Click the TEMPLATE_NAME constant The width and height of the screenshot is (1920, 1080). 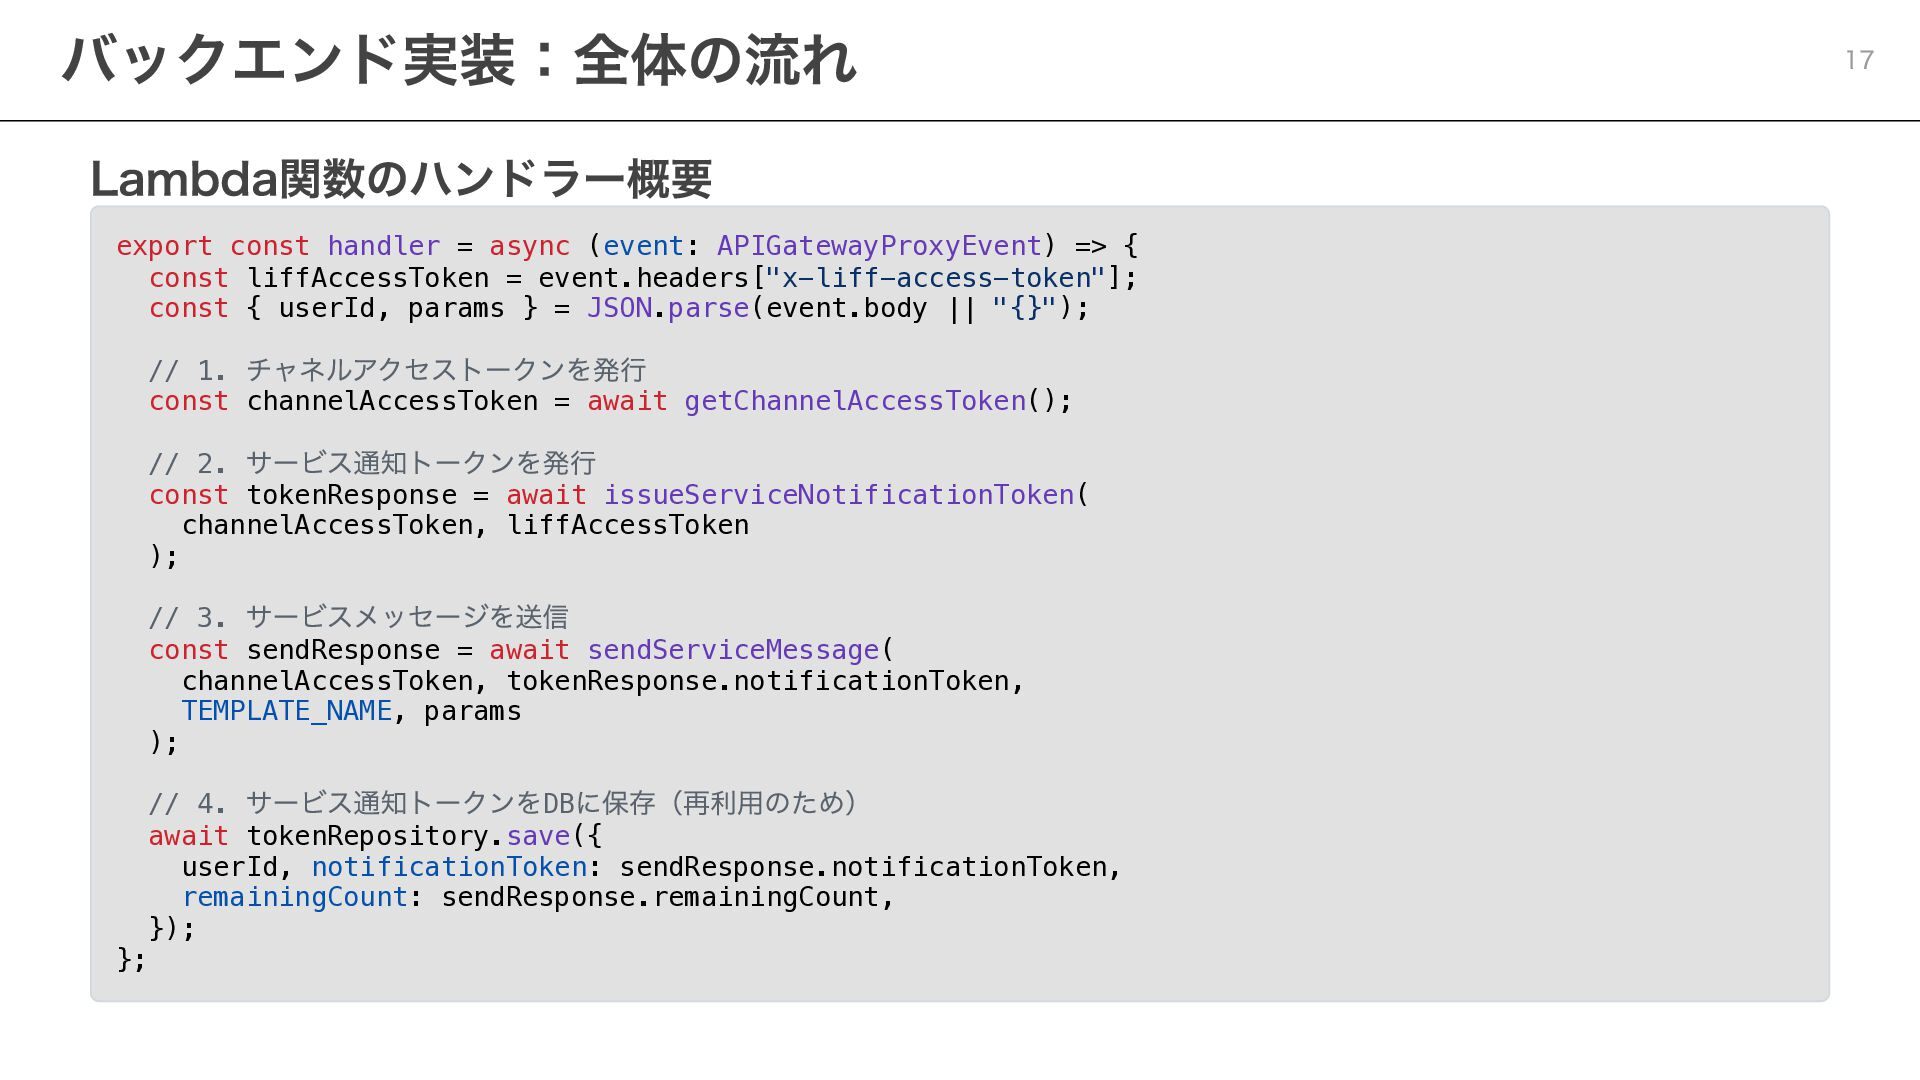point(286,711)
